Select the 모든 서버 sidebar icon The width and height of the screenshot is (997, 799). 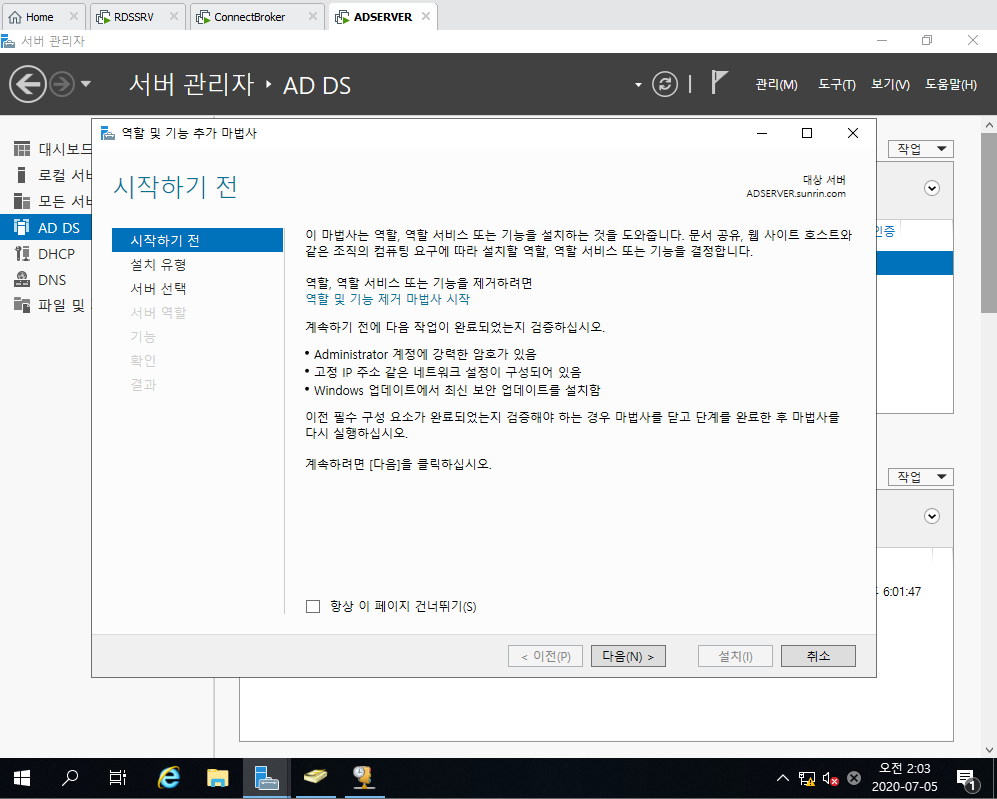(22, 201)
